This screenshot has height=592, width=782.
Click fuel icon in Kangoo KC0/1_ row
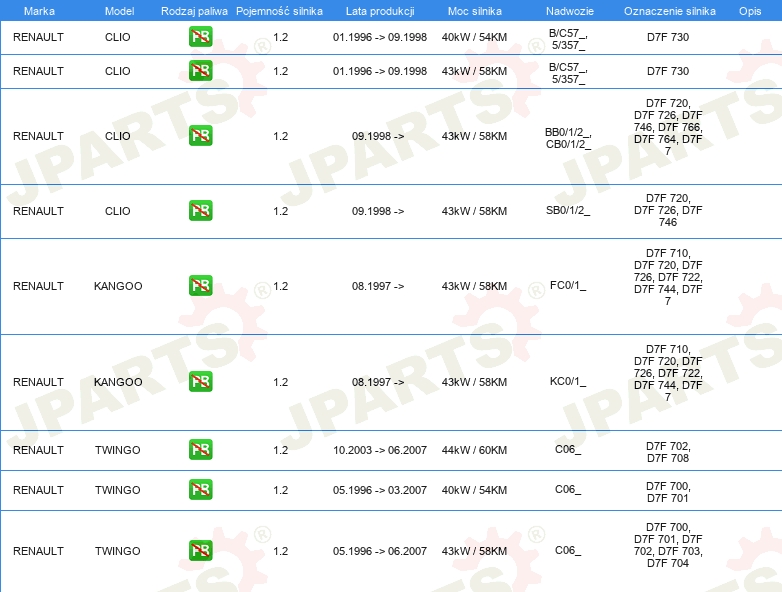tap(200, 382)
